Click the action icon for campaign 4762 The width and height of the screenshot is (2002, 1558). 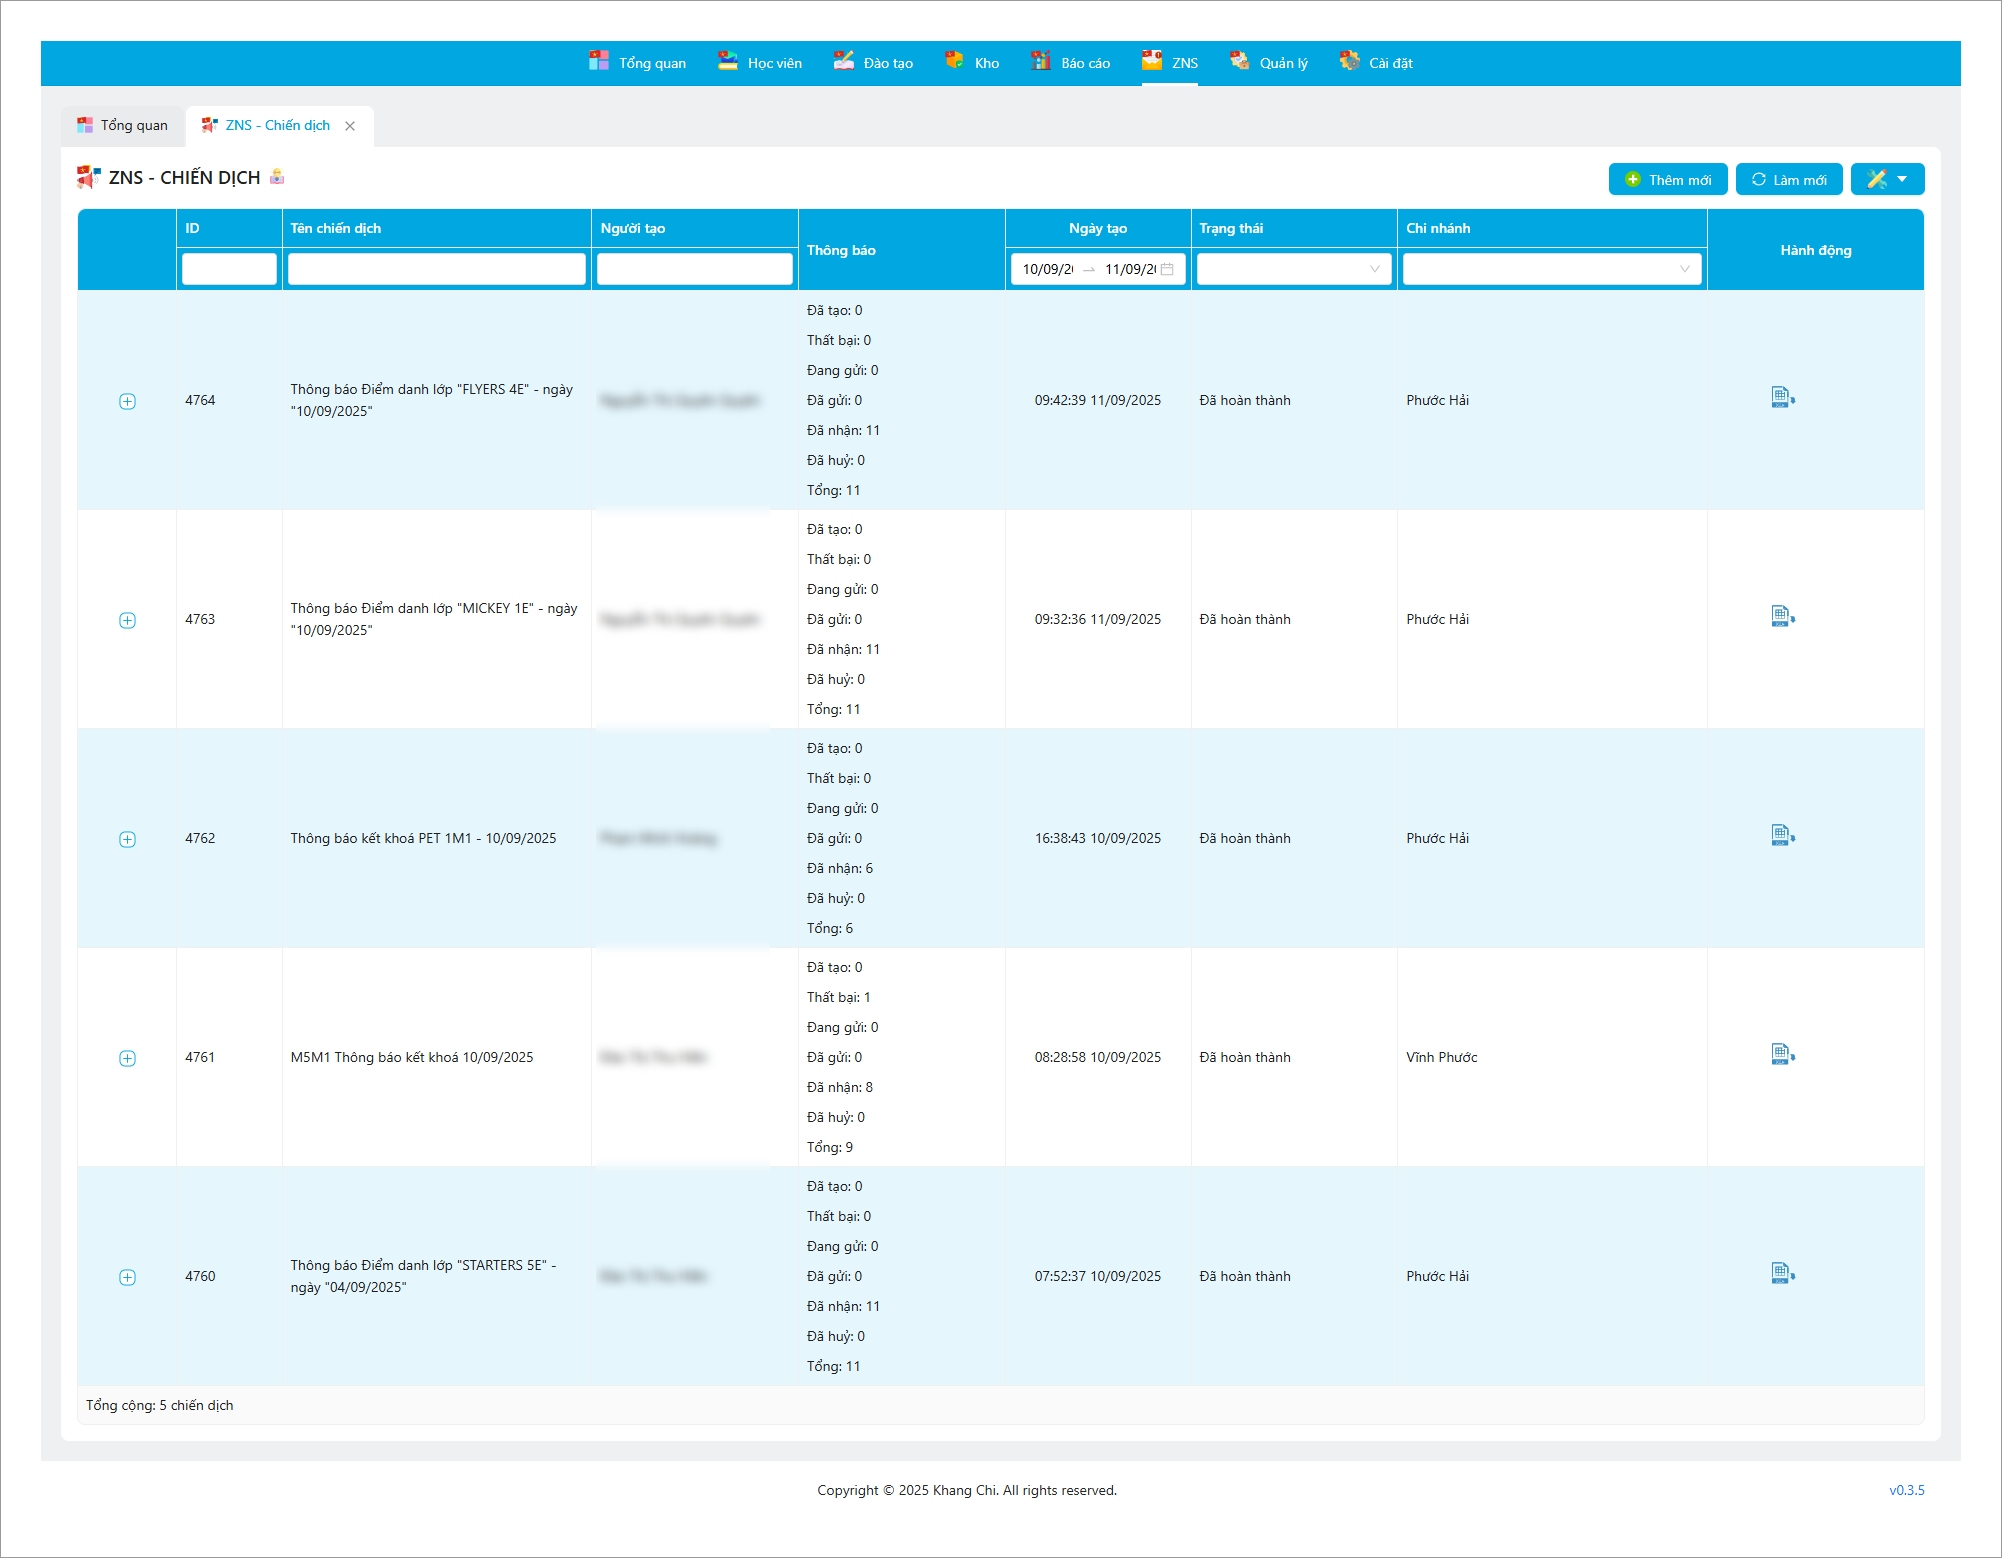point(1782,836)
